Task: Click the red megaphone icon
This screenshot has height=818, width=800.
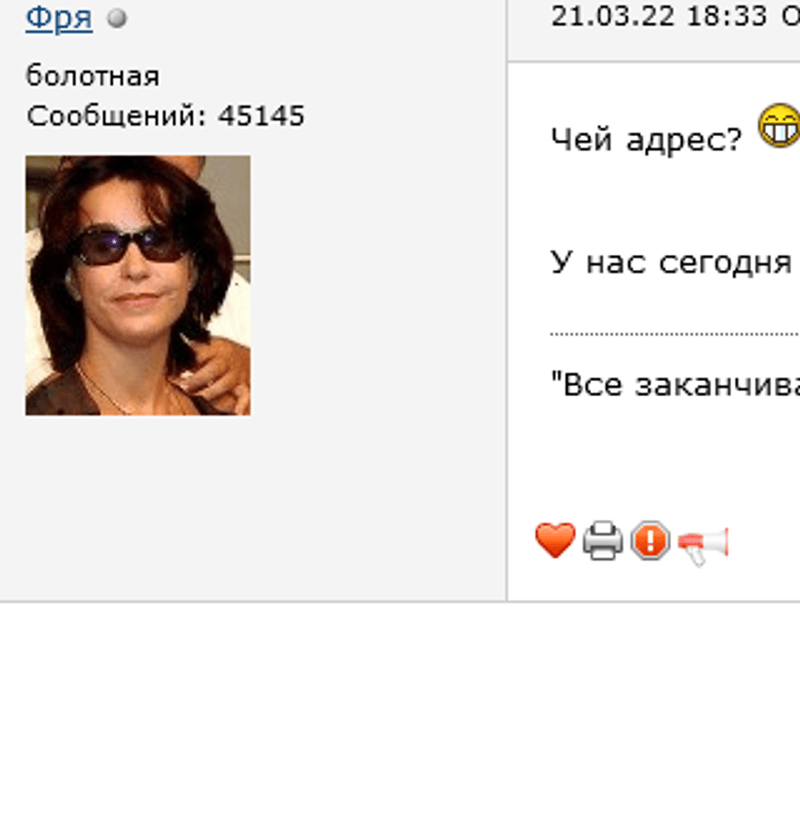Action: tap(703, 545)
